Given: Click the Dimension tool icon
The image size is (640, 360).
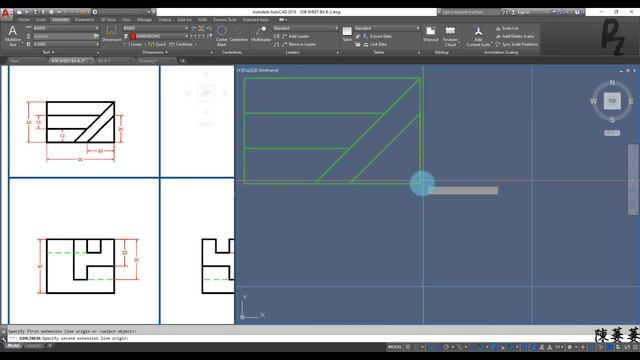Looking at the screenshot, I should (x=111, y=34).
